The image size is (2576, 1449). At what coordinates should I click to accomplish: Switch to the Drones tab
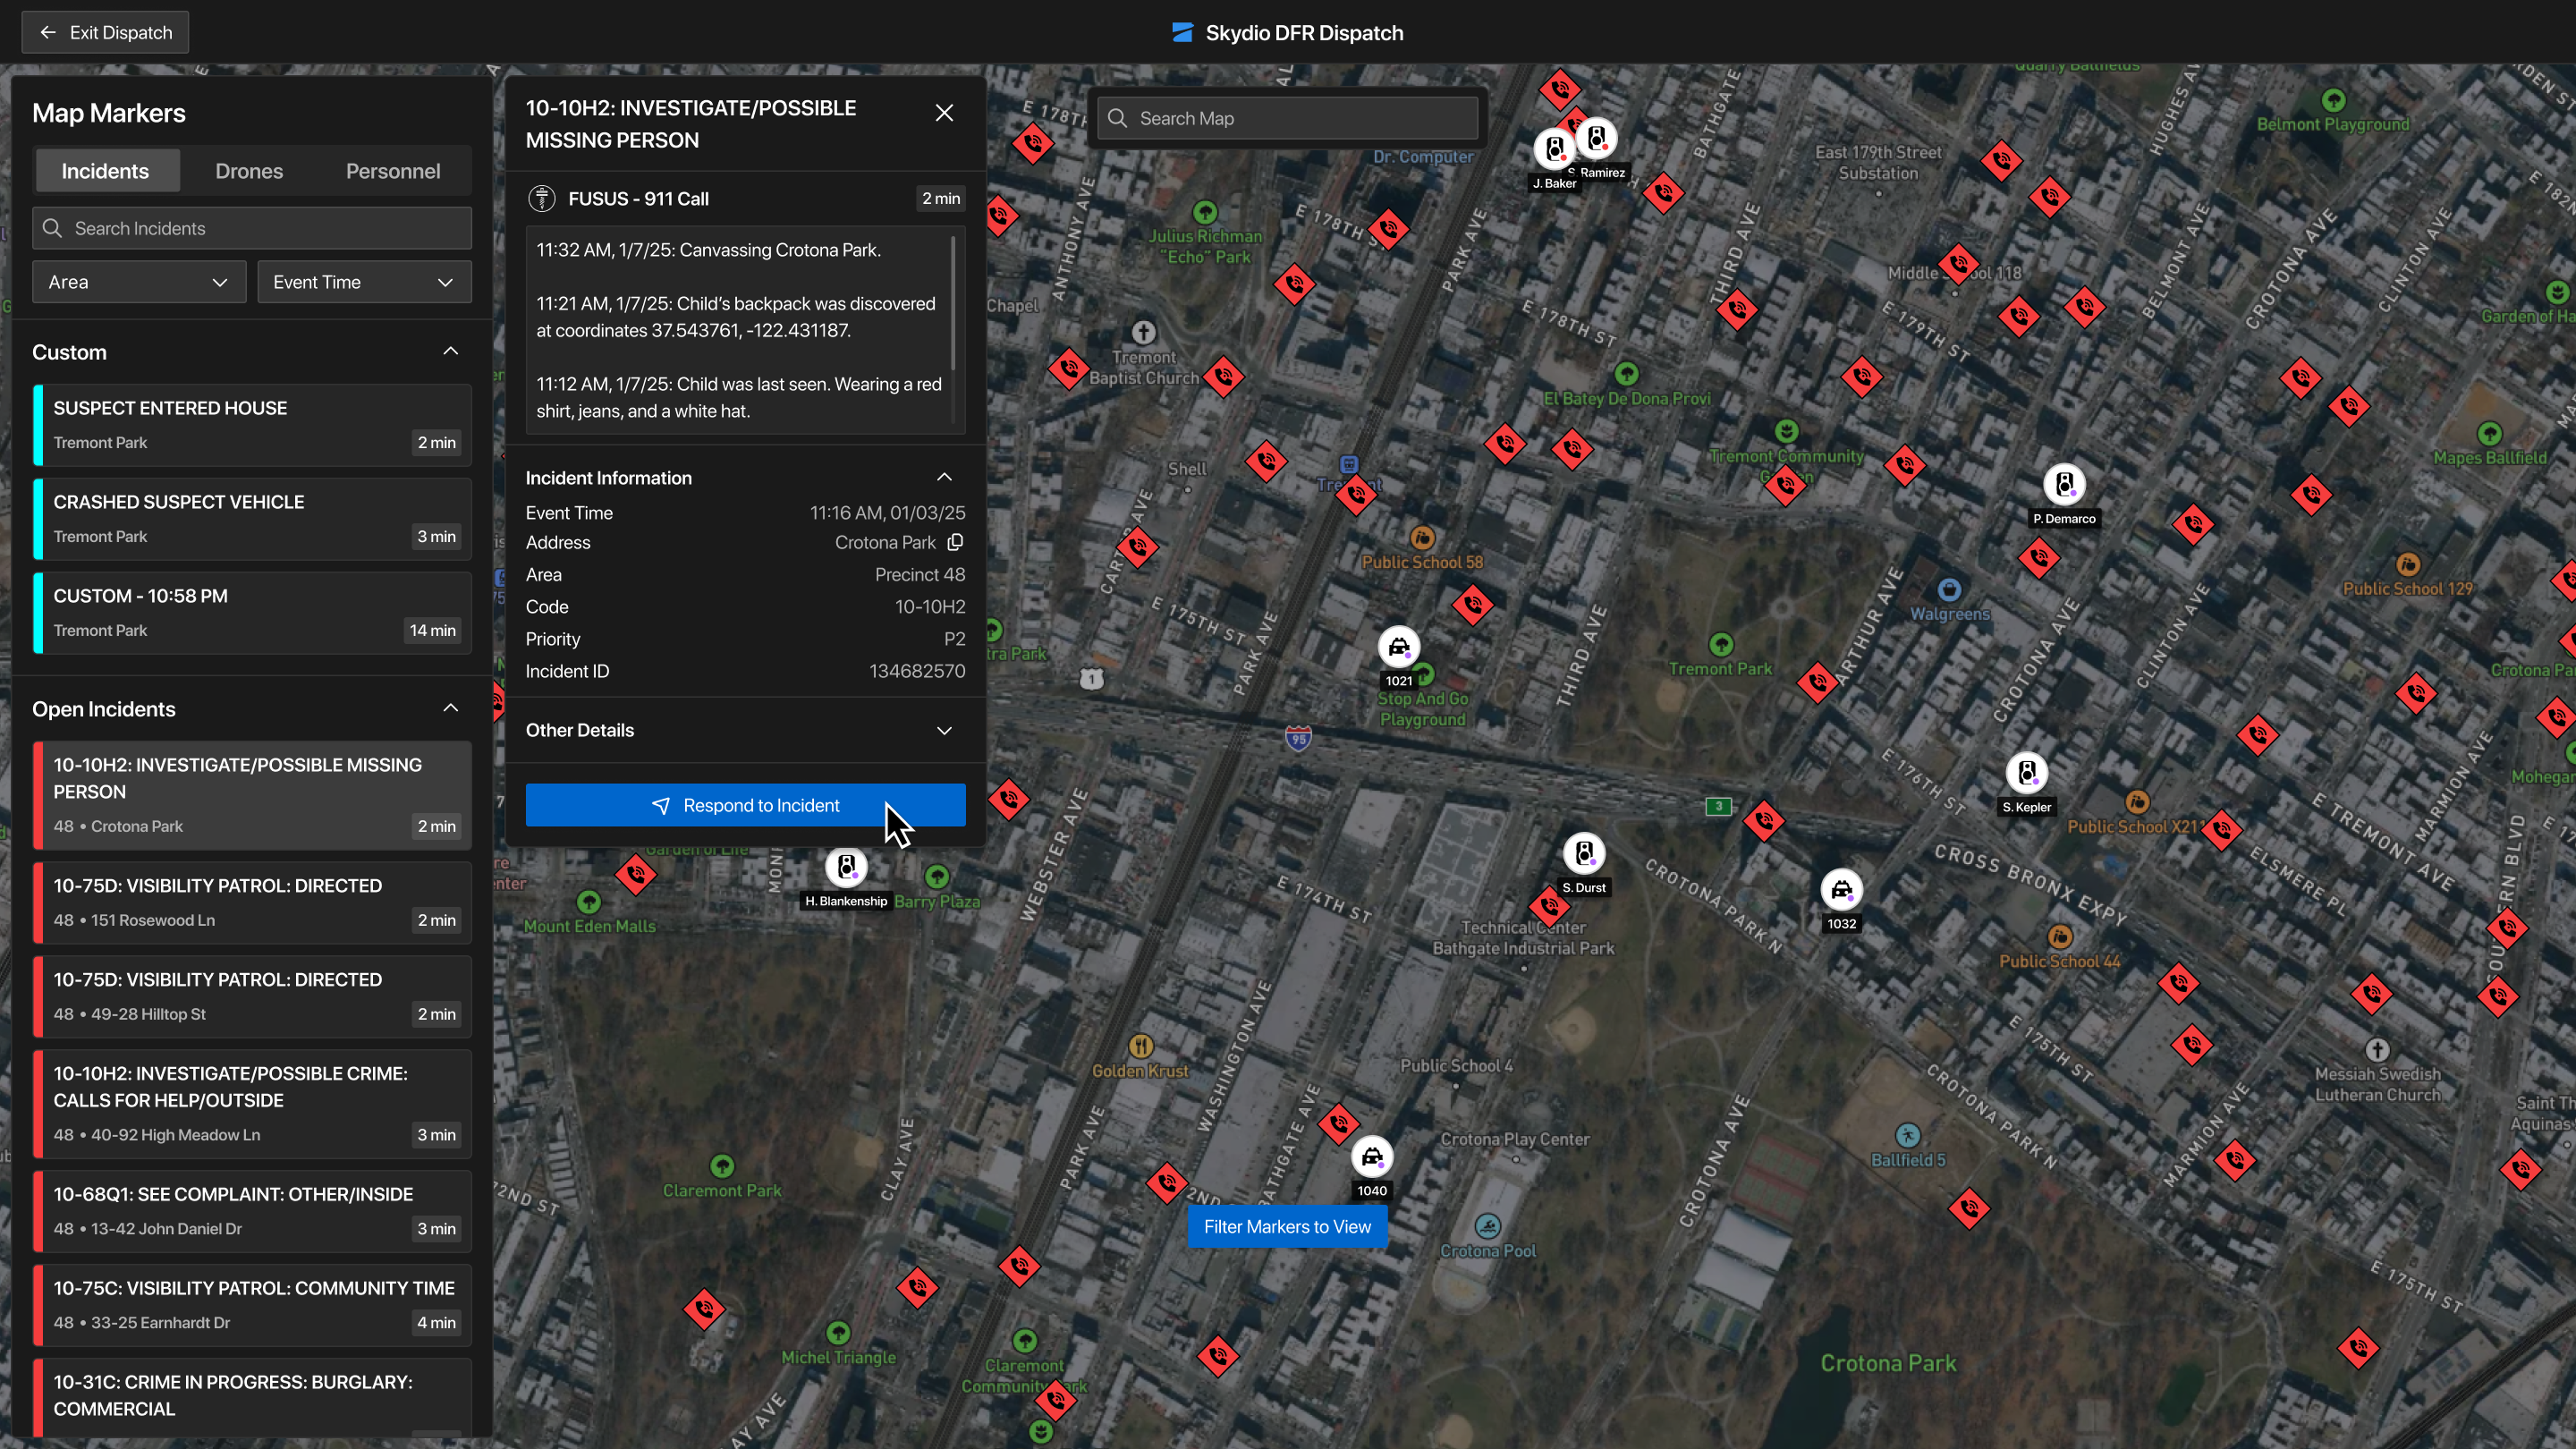tap(249, 171)
